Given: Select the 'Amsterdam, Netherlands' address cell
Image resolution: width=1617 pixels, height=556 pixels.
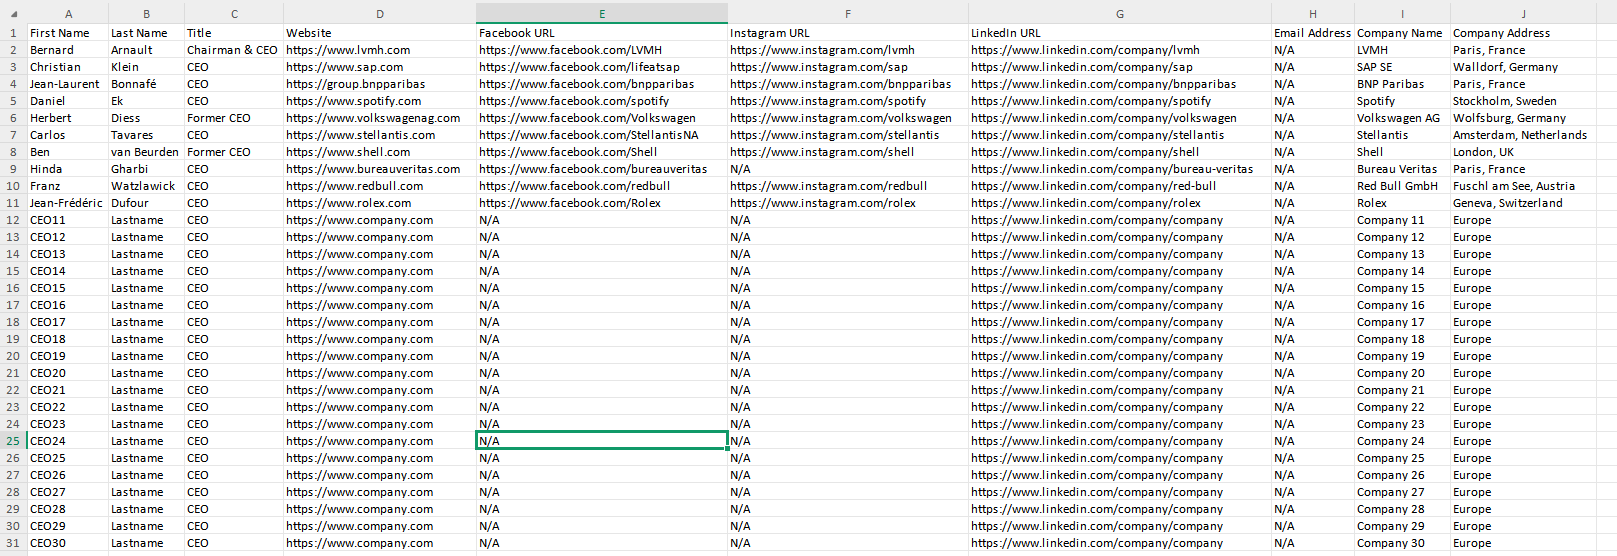Looking at the screenshot, I should pyautogui.click(x=1523, y=135).
